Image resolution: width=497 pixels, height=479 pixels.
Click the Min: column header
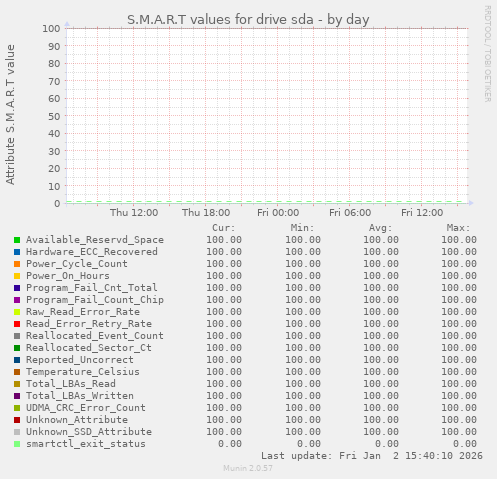(x=302, y=228)
